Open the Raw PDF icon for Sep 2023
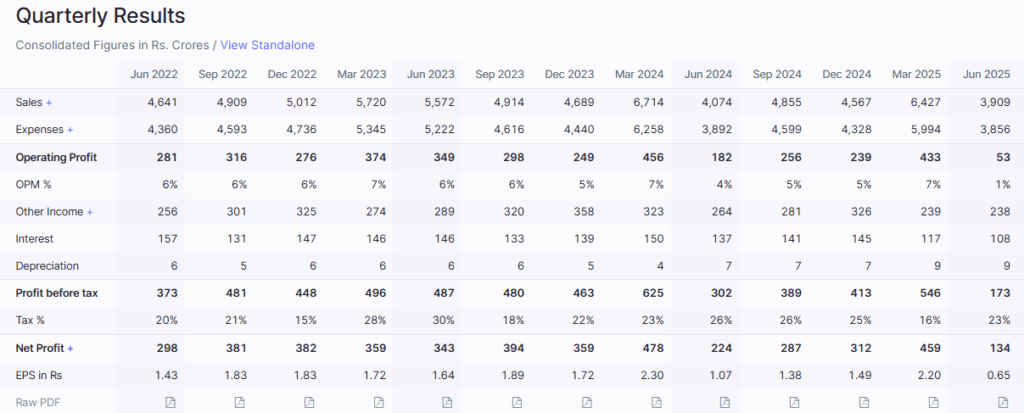 point(517,402)
